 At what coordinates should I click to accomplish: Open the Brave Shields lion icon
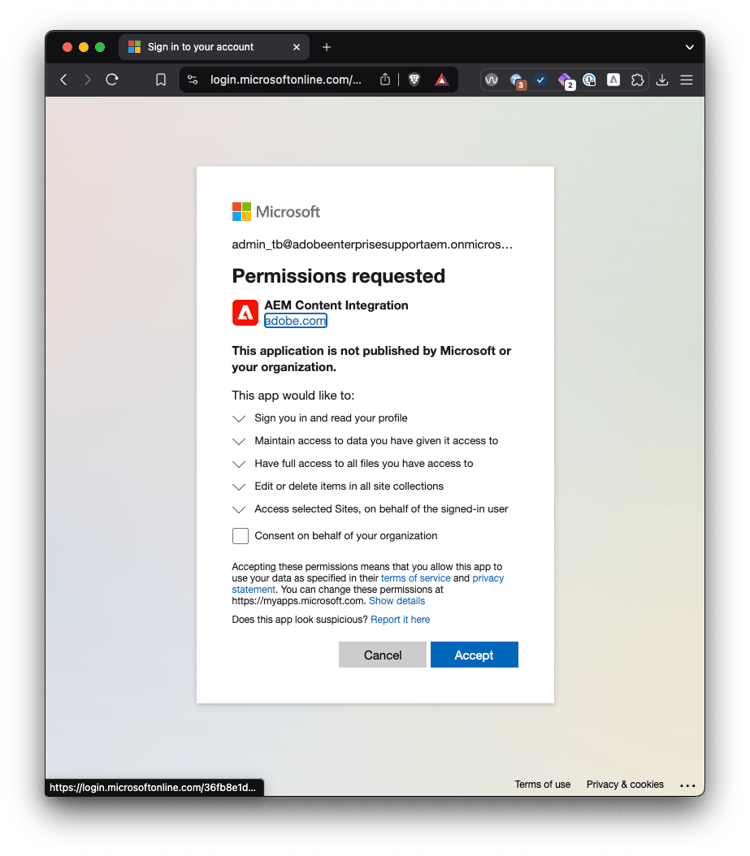414,80
